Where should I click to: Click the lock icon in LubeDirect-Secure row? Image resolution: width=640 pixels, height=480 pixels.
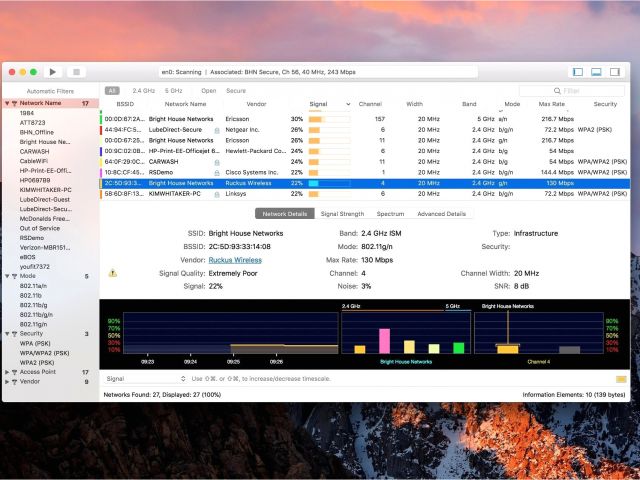pos(217,130)
